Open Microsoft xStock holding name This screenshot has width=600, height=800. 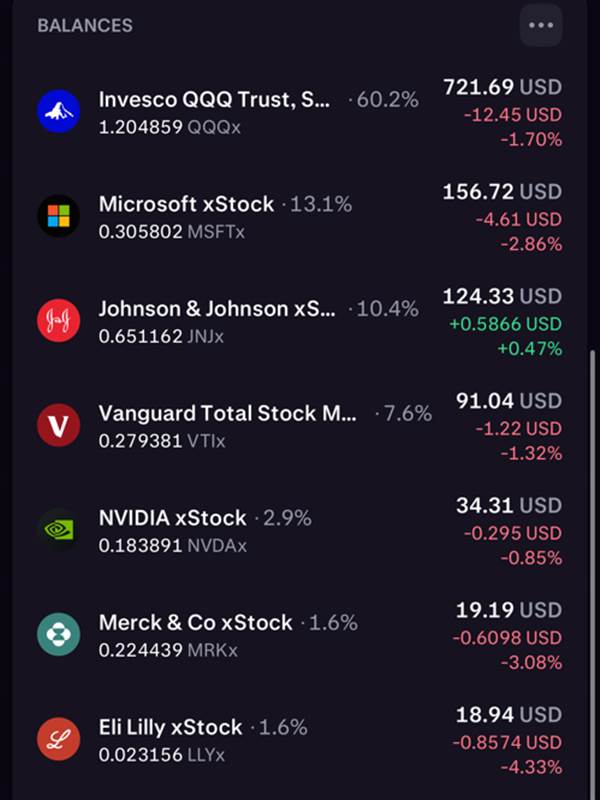point(186,204)
